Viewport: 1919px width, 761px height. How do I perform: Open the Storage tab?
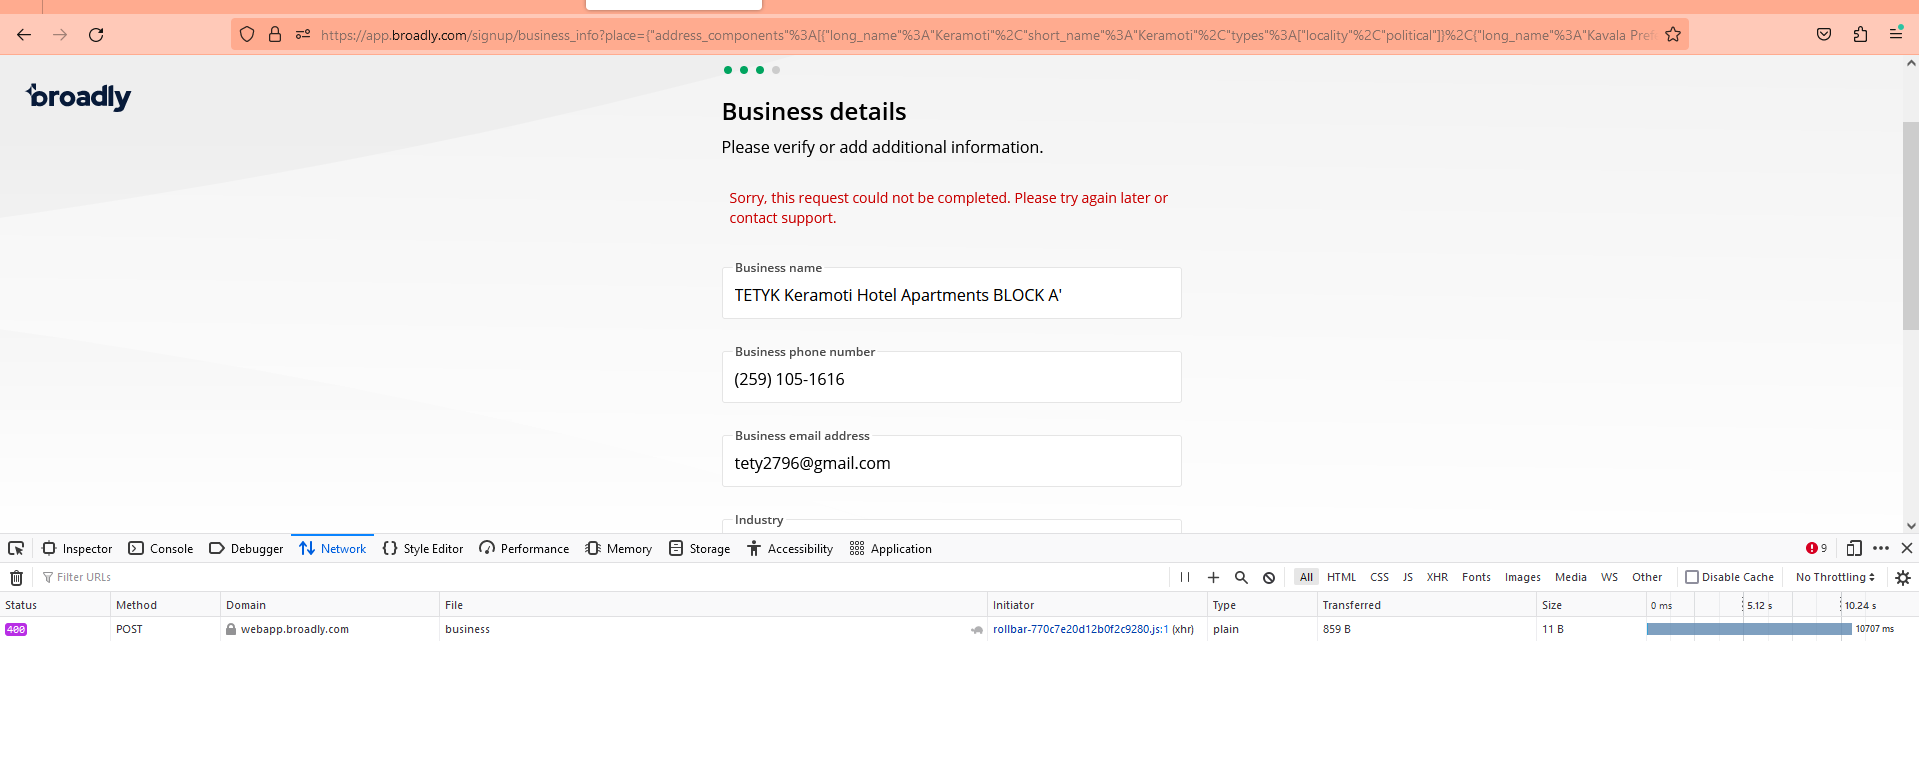pos(700,548)
